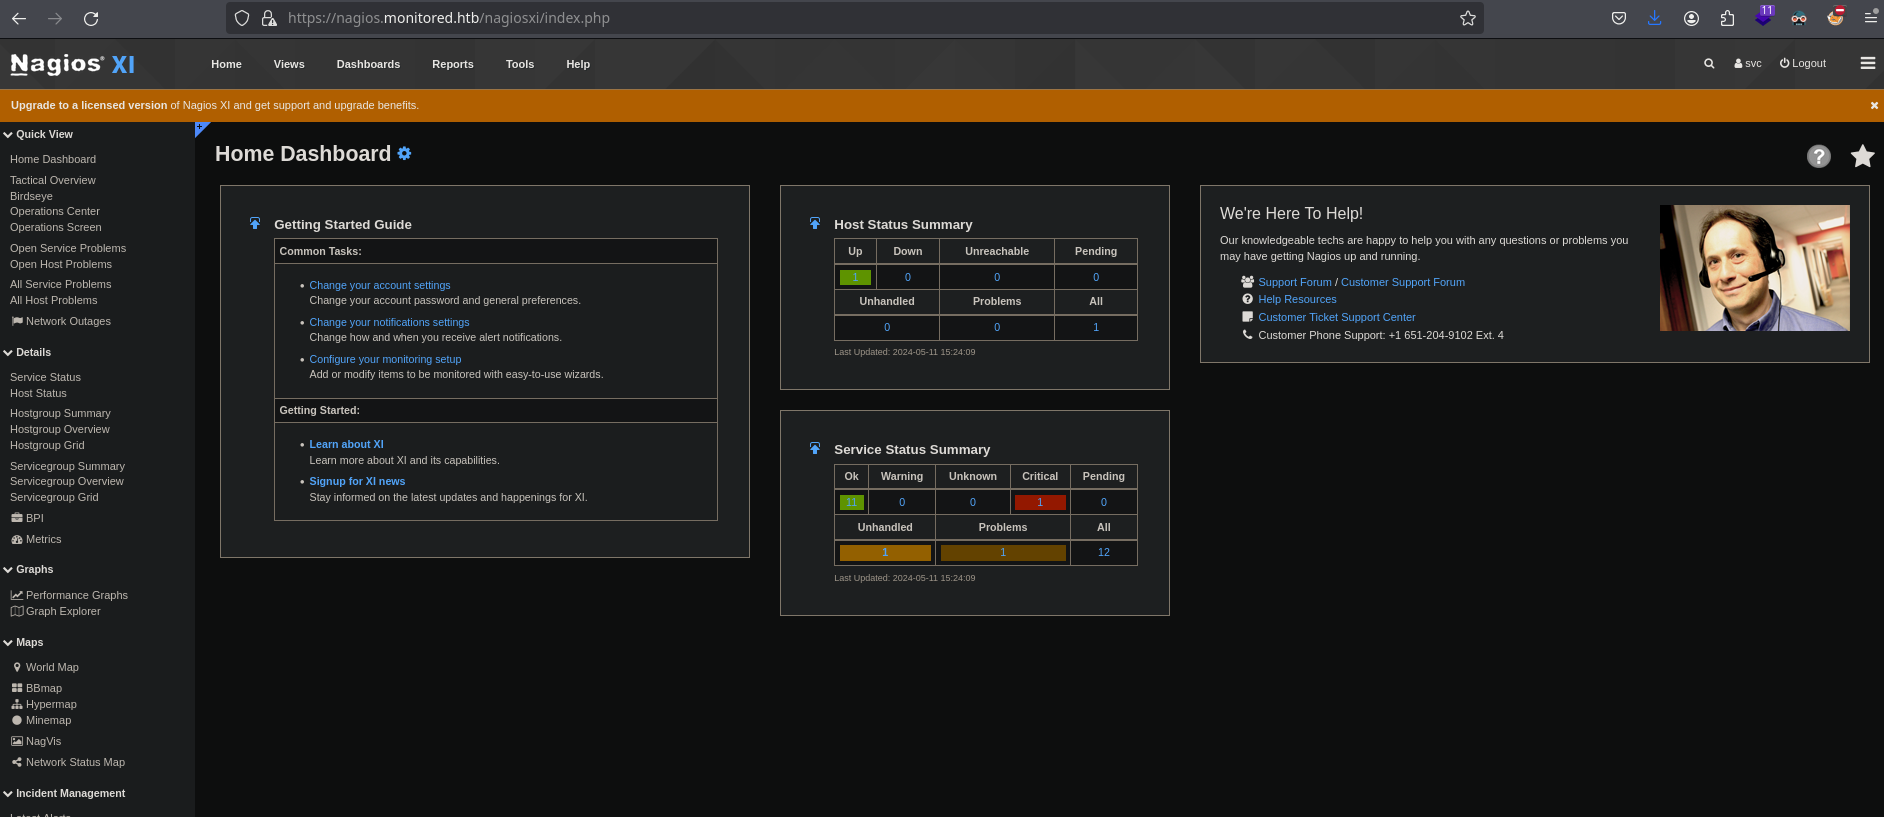This screenshot has width=1884, height=817.
Task: Open the dashboard help question mark icon
Action: coord(1818,156)
